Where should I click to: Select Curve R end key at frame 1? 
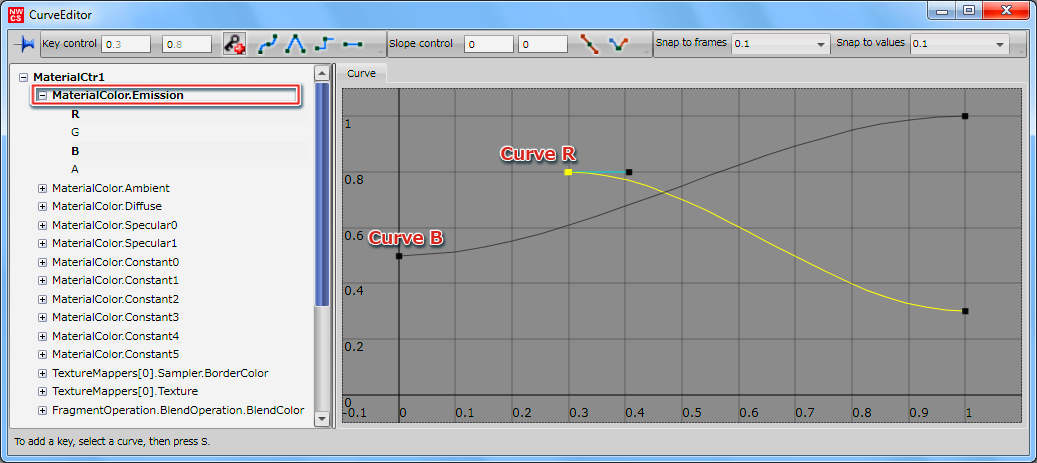[965, 311]
